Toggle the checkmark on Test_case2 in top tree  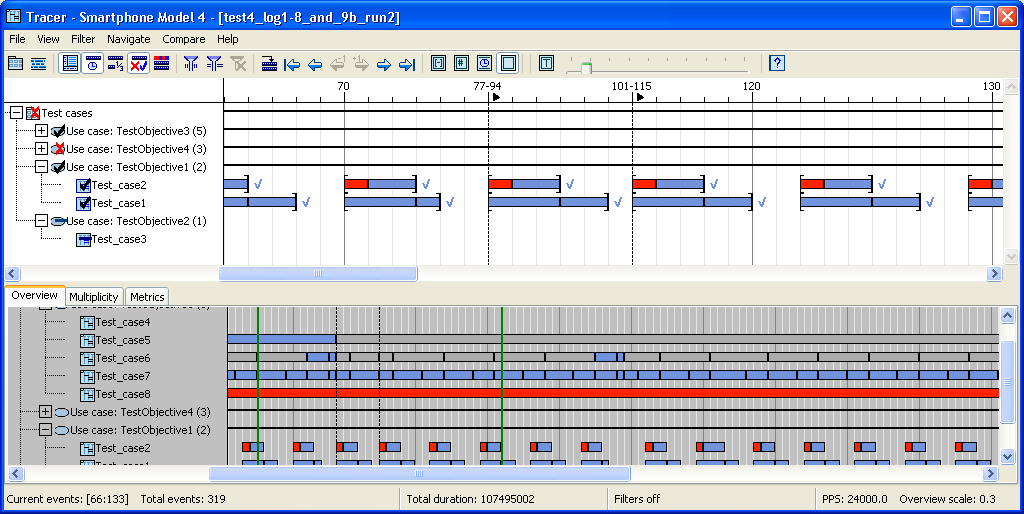point(84,185)
